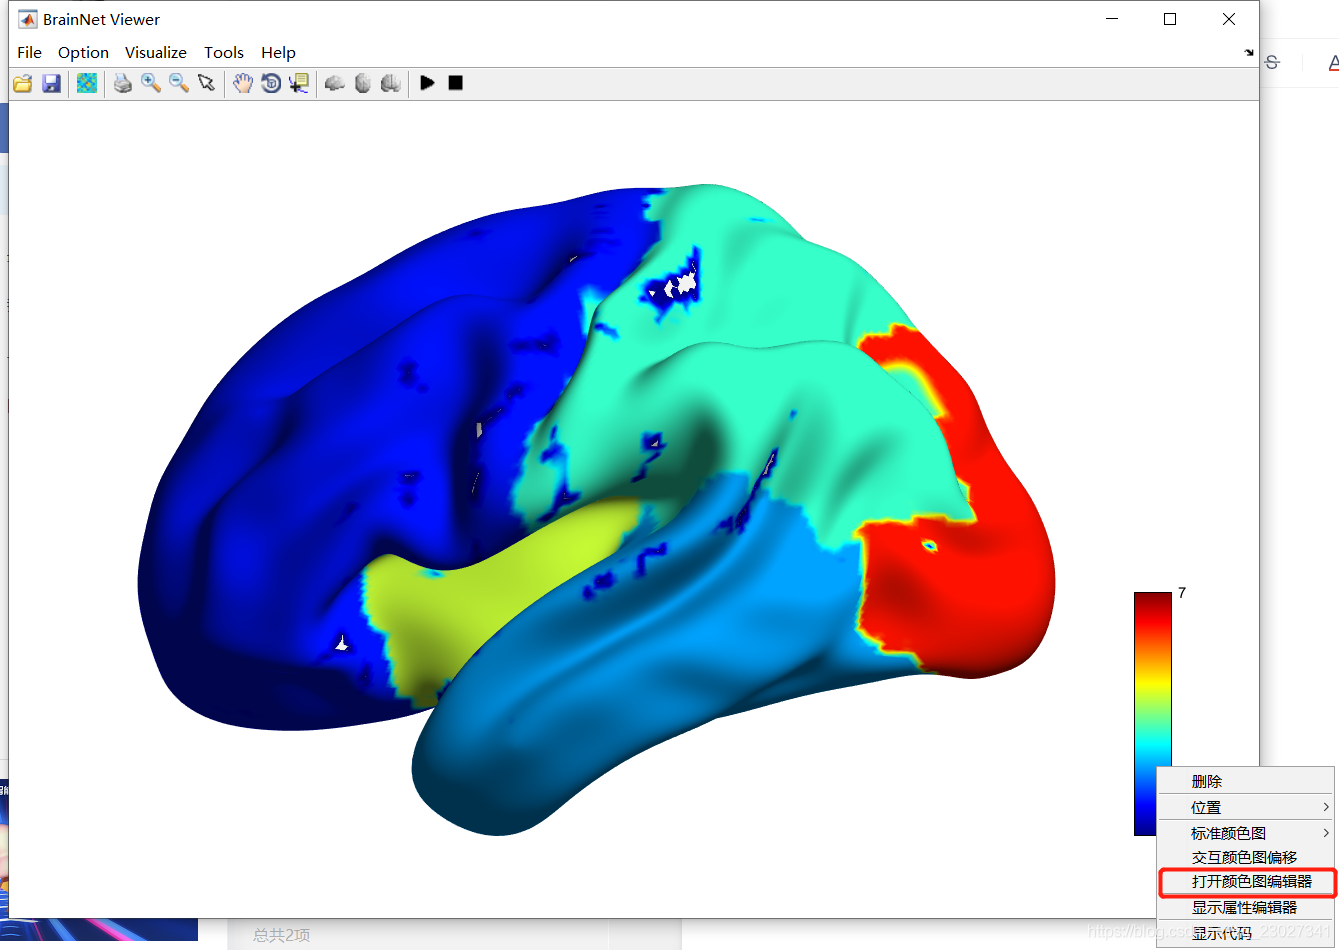Screen dimensions: 1339x950
Task: Print the figure with the printer icon
Action: click(x=122, y=83)
